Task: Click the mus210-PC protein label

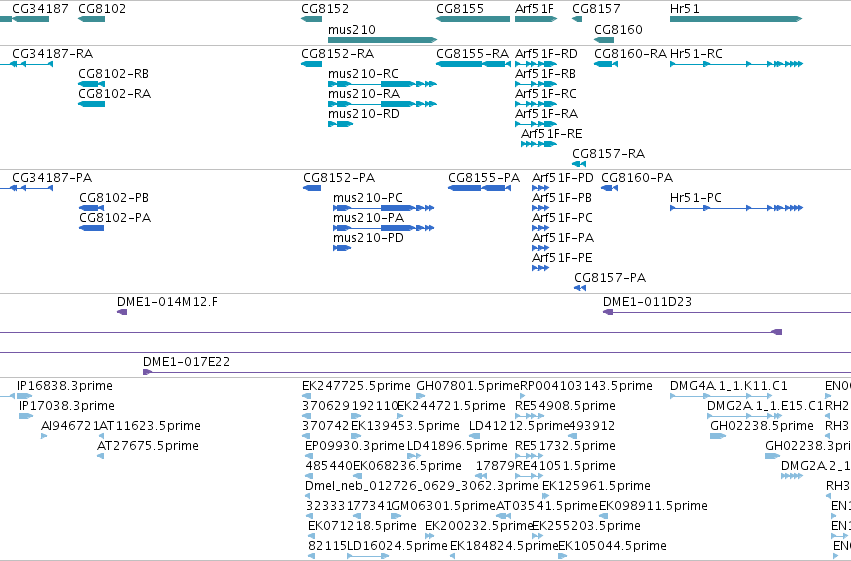Action: click(368, 198)
